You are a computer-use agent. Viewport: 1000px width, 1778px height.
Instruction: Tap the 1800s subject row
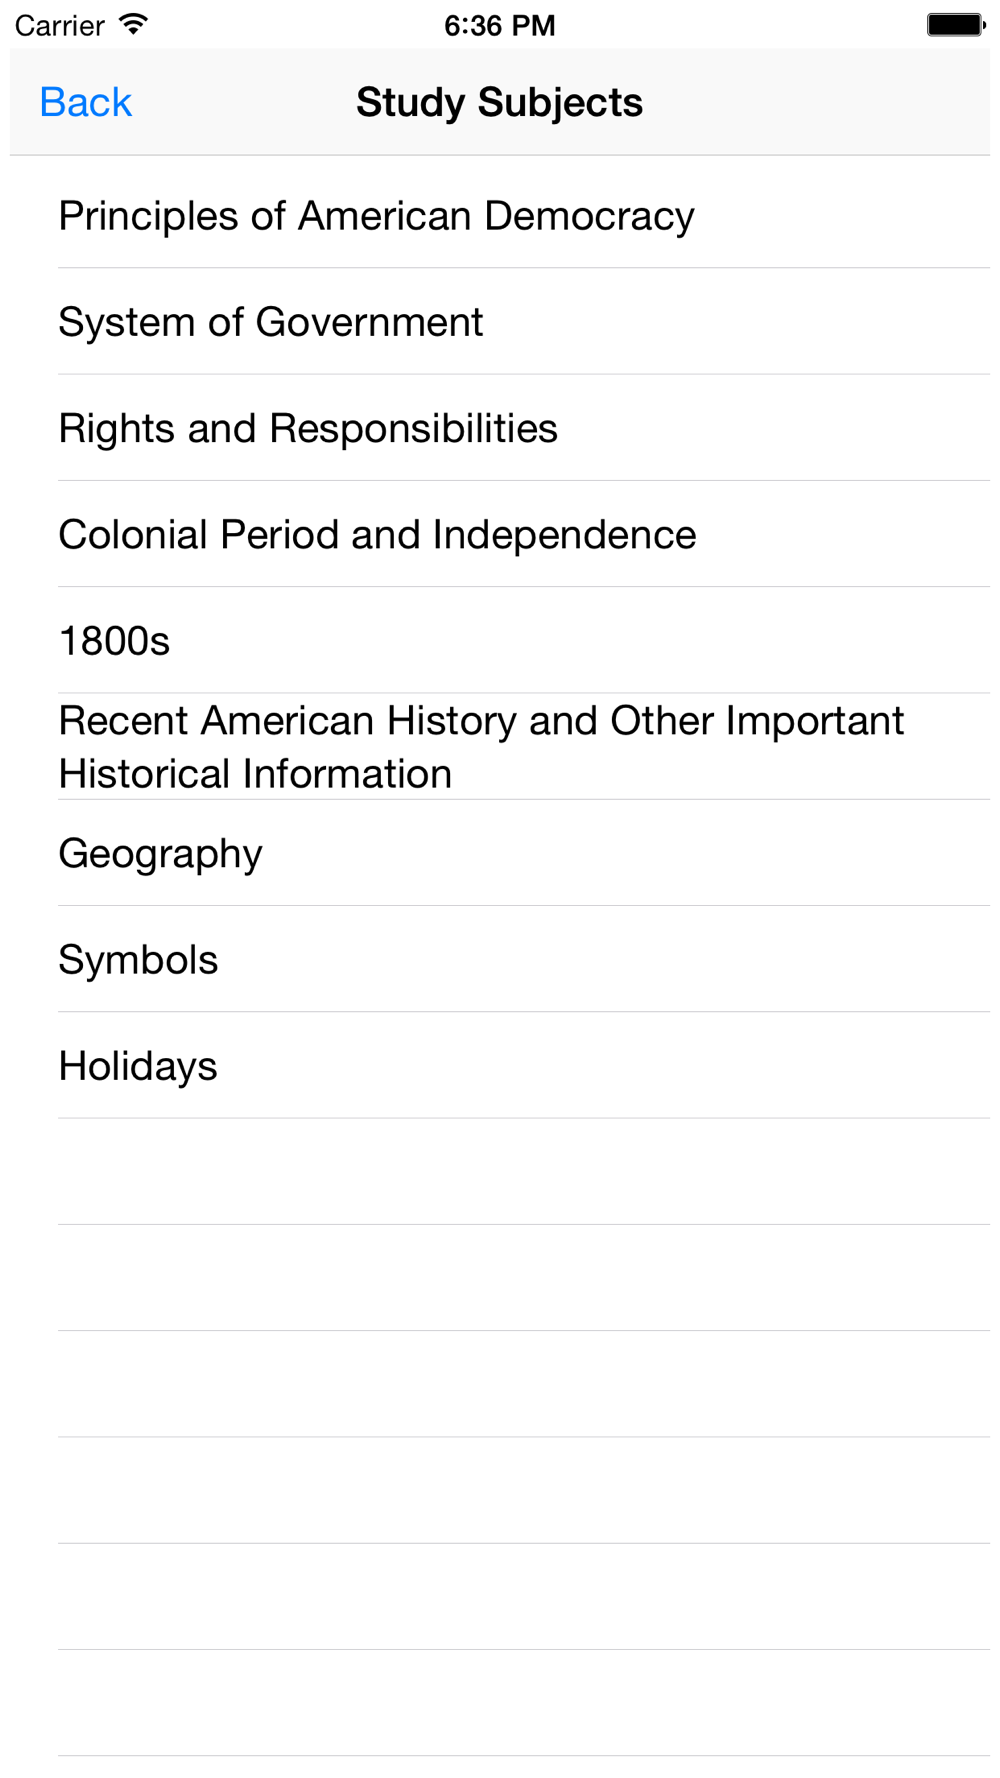pyautogui.click(x=500, y=640)
